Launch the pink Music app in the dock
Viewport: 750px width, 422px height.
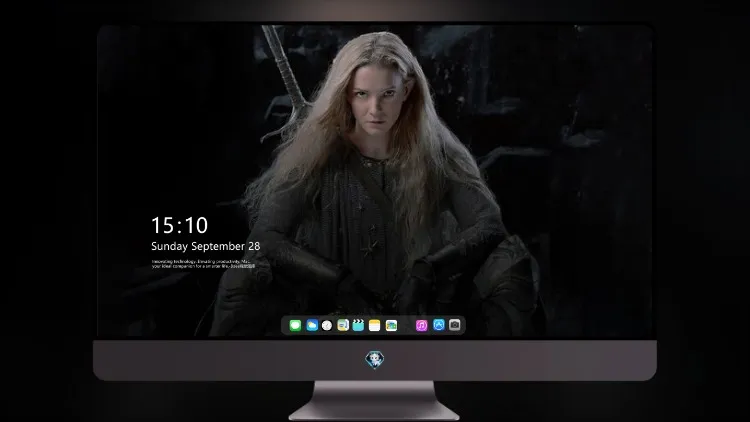coord(421,325)
